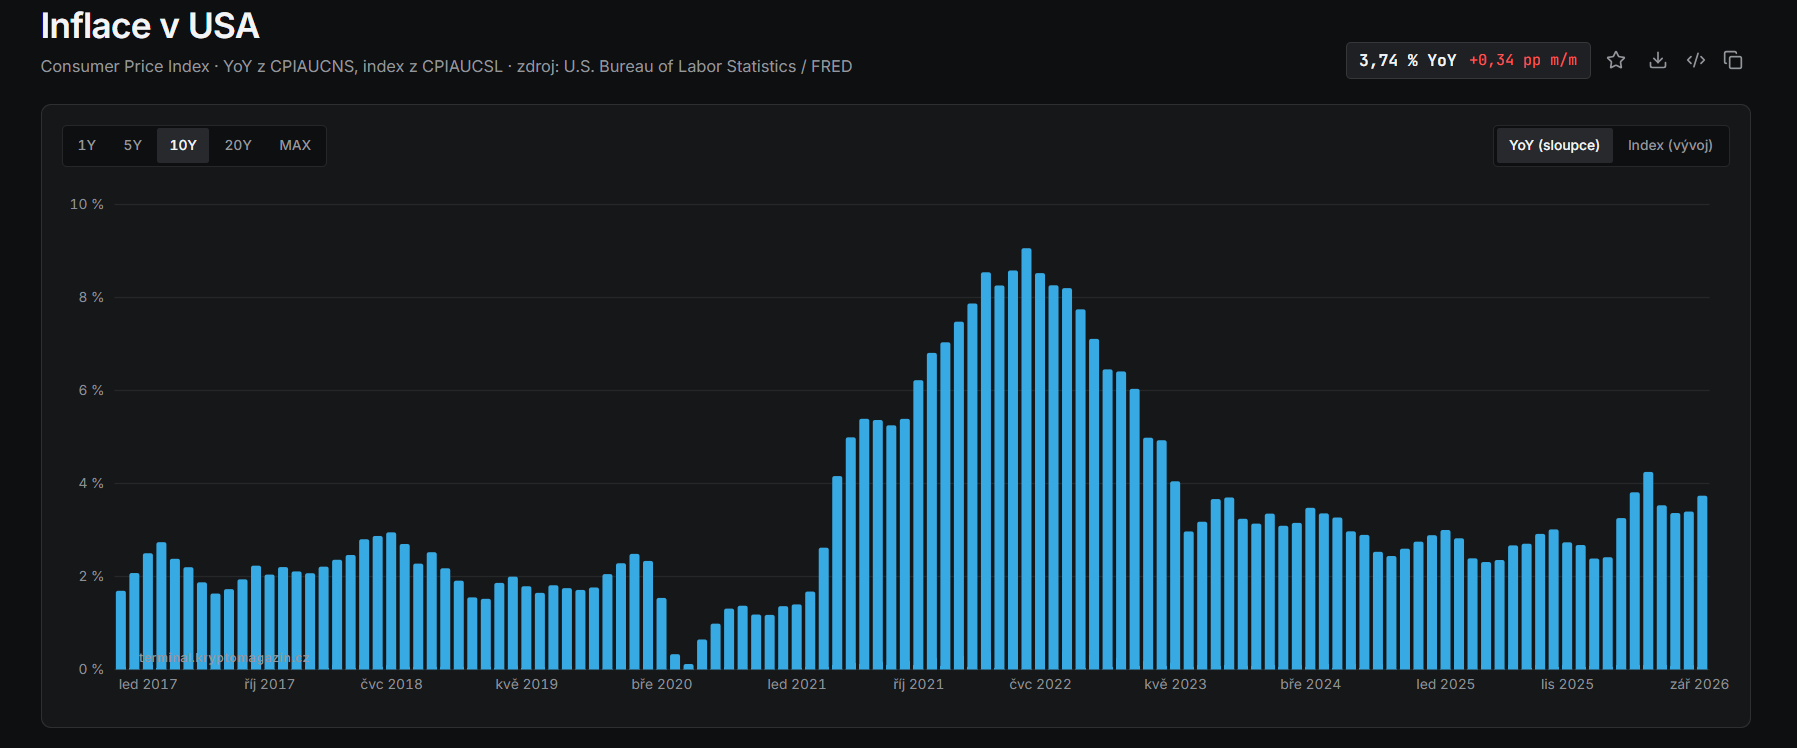1797x748 pixels.
Task: Select the 5Y time range
Action: [133, 145]
